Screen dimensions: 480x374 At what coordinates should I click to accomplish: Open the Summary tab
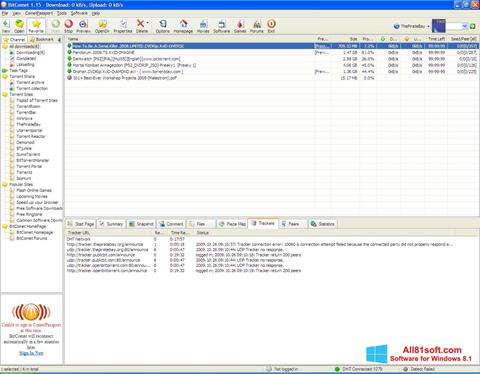[111, 224]
